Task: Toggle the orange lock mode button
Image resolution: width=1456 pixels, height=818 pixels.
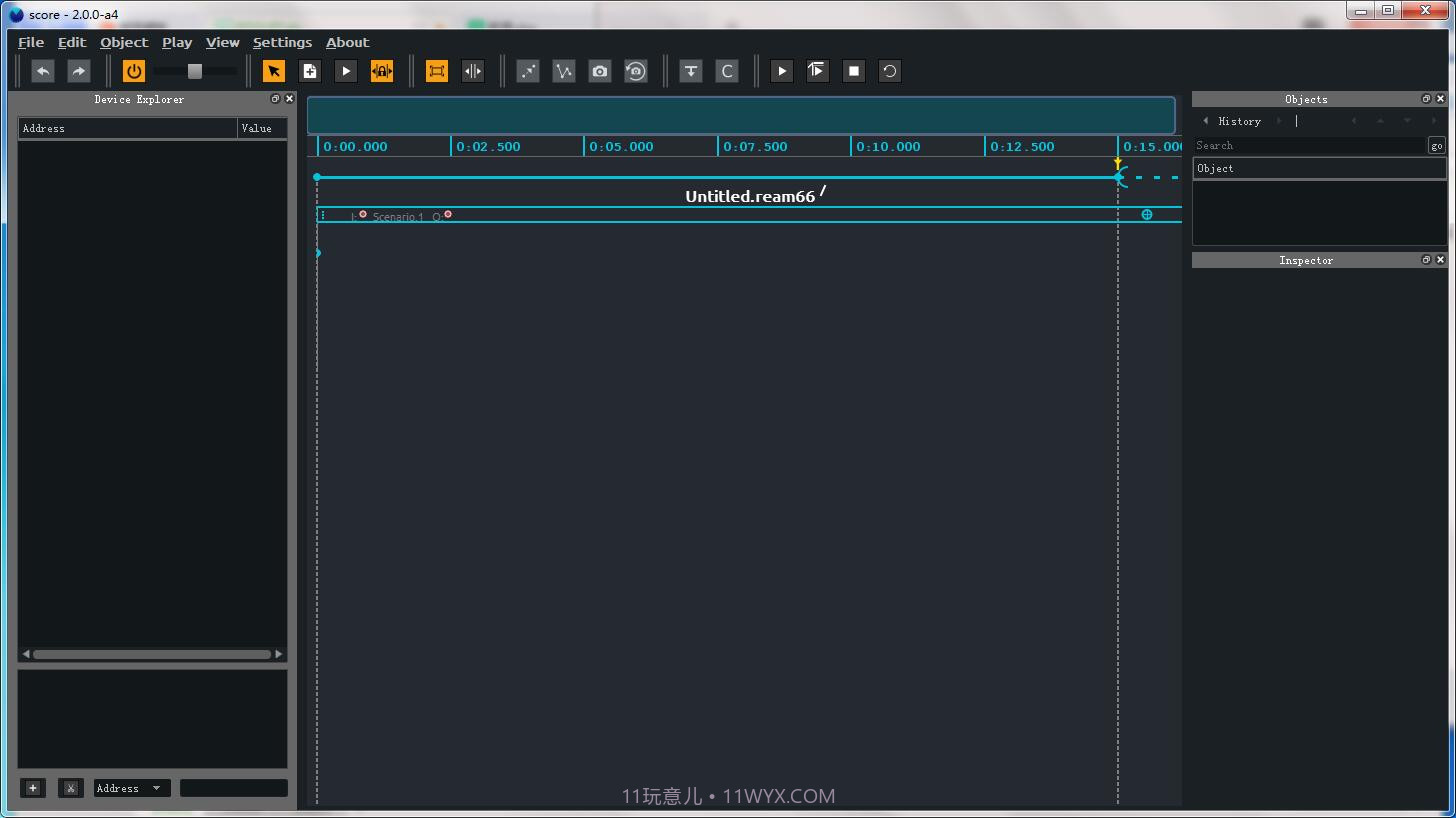Action: click(382, 71)
